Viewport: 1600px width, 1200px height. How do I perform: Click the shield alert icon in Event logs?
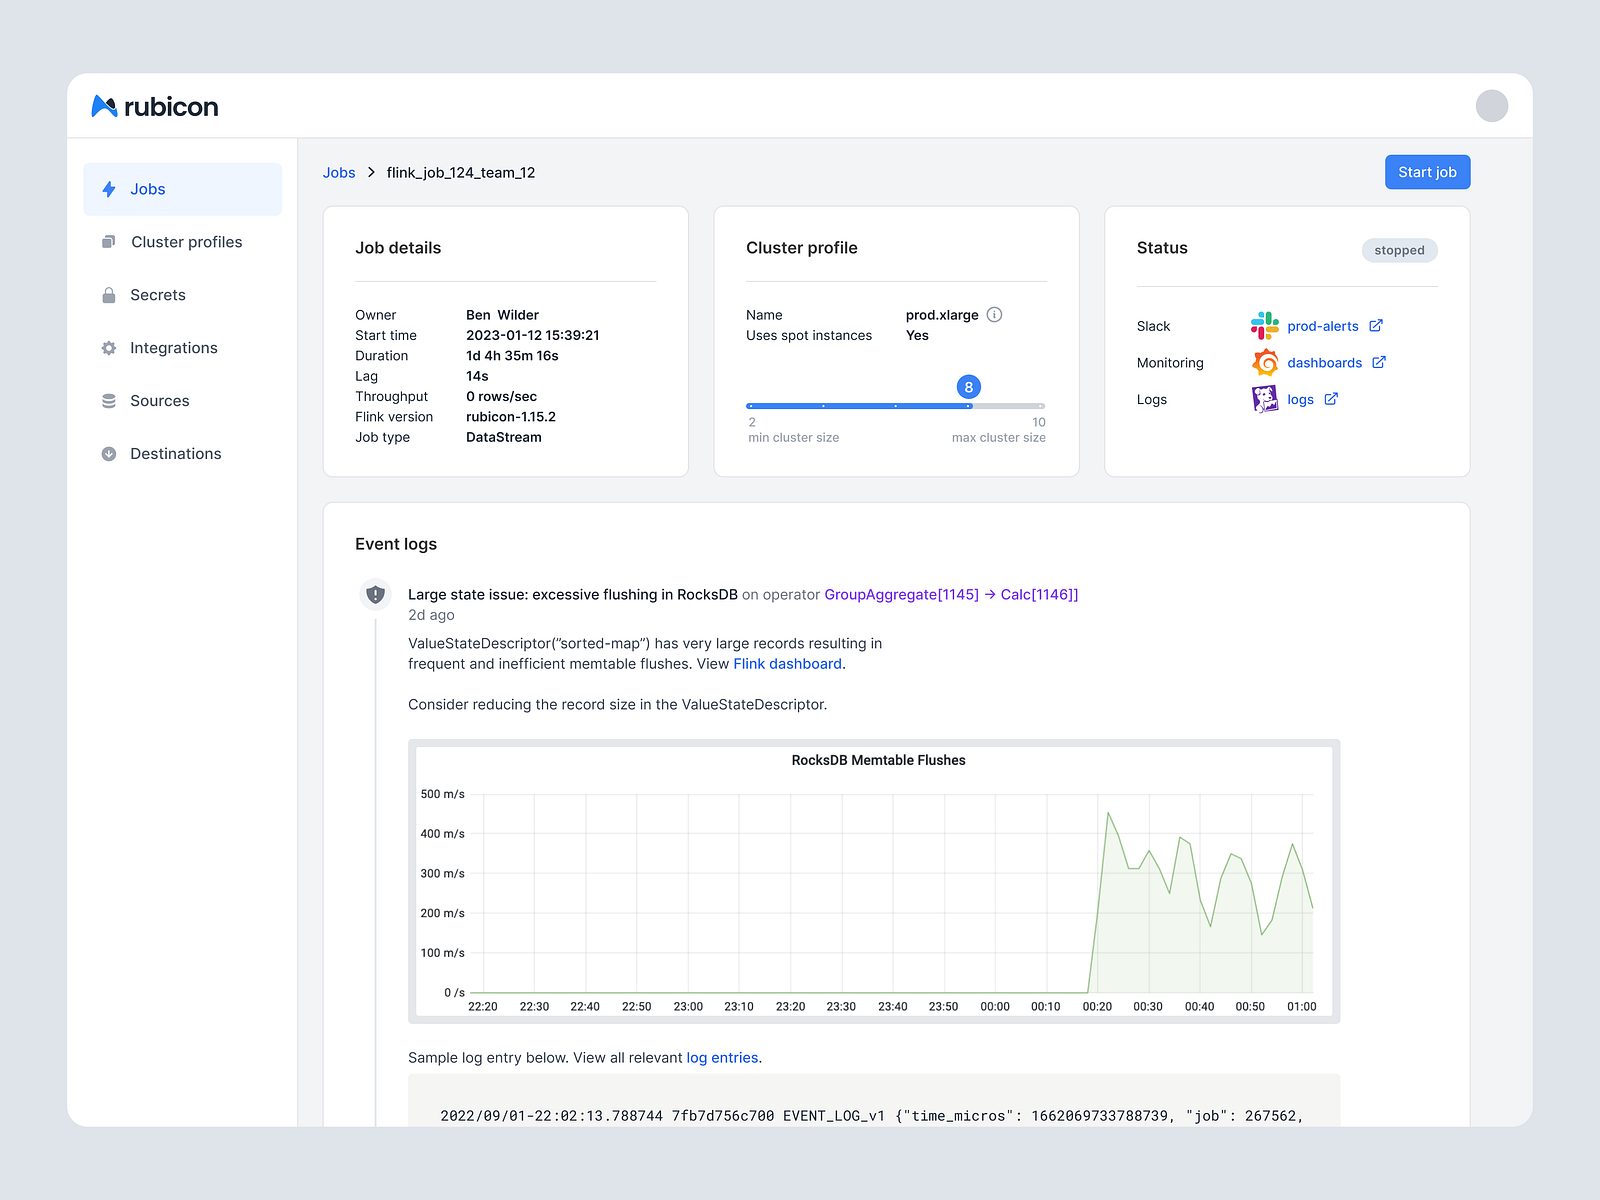tap(375, 594)
